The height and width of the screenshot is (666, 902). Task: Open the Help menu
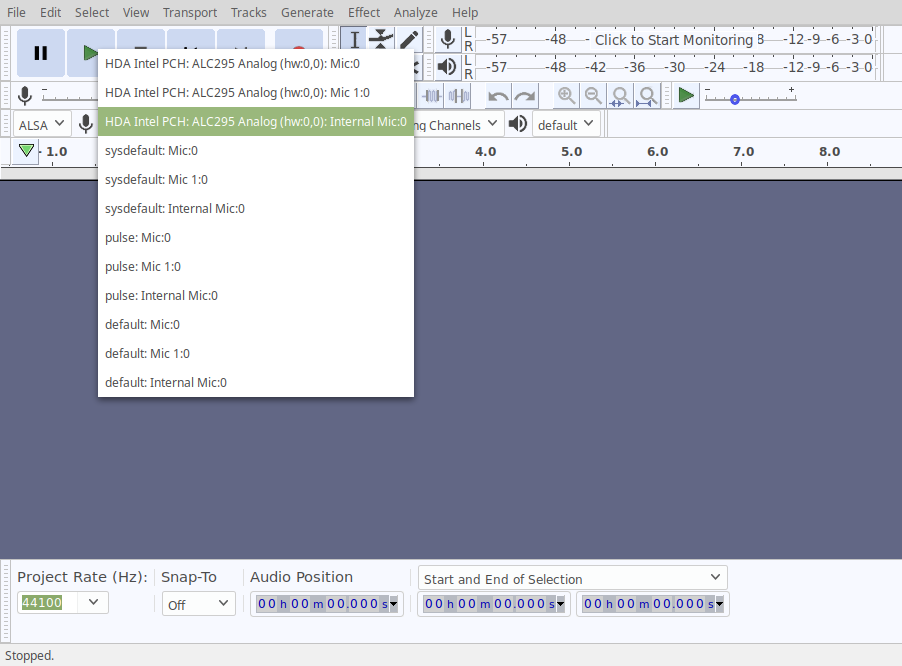[465, 13]
